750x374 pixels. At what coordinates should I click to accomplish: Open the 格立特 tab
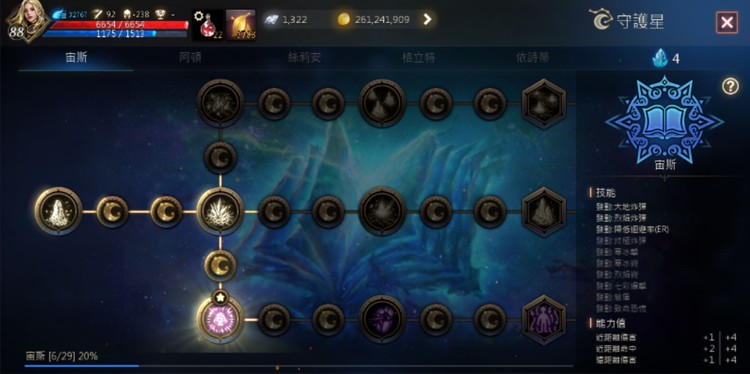click(419, 58)
